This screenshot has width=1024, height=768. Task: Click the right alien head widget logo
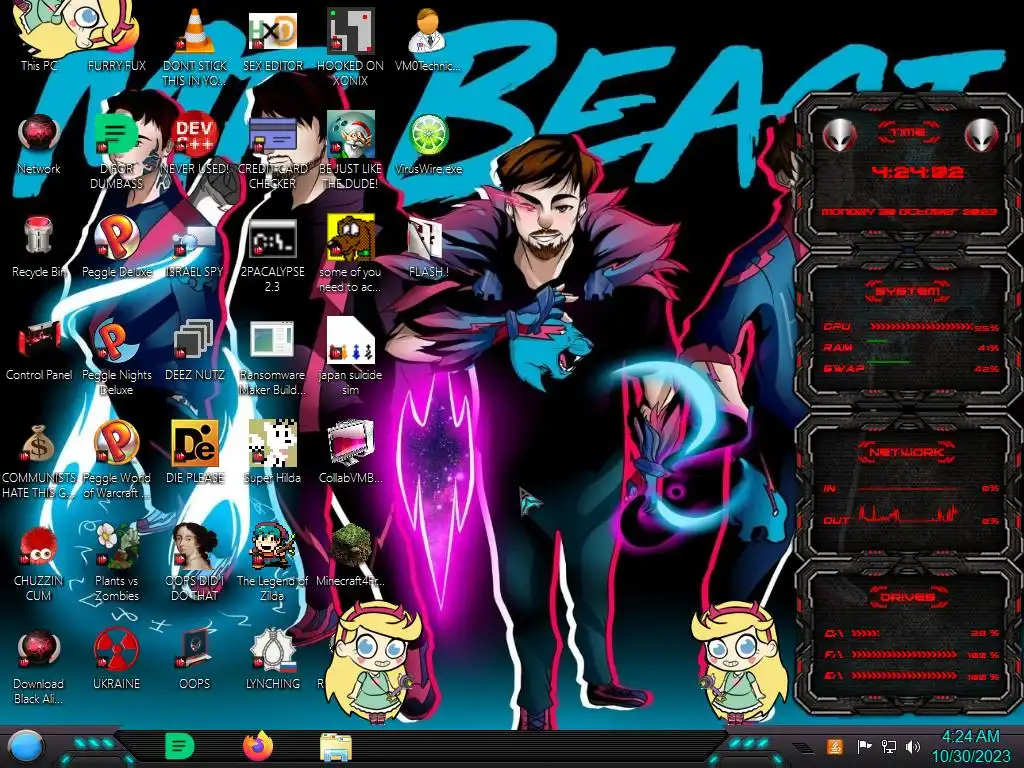[982, 135]
